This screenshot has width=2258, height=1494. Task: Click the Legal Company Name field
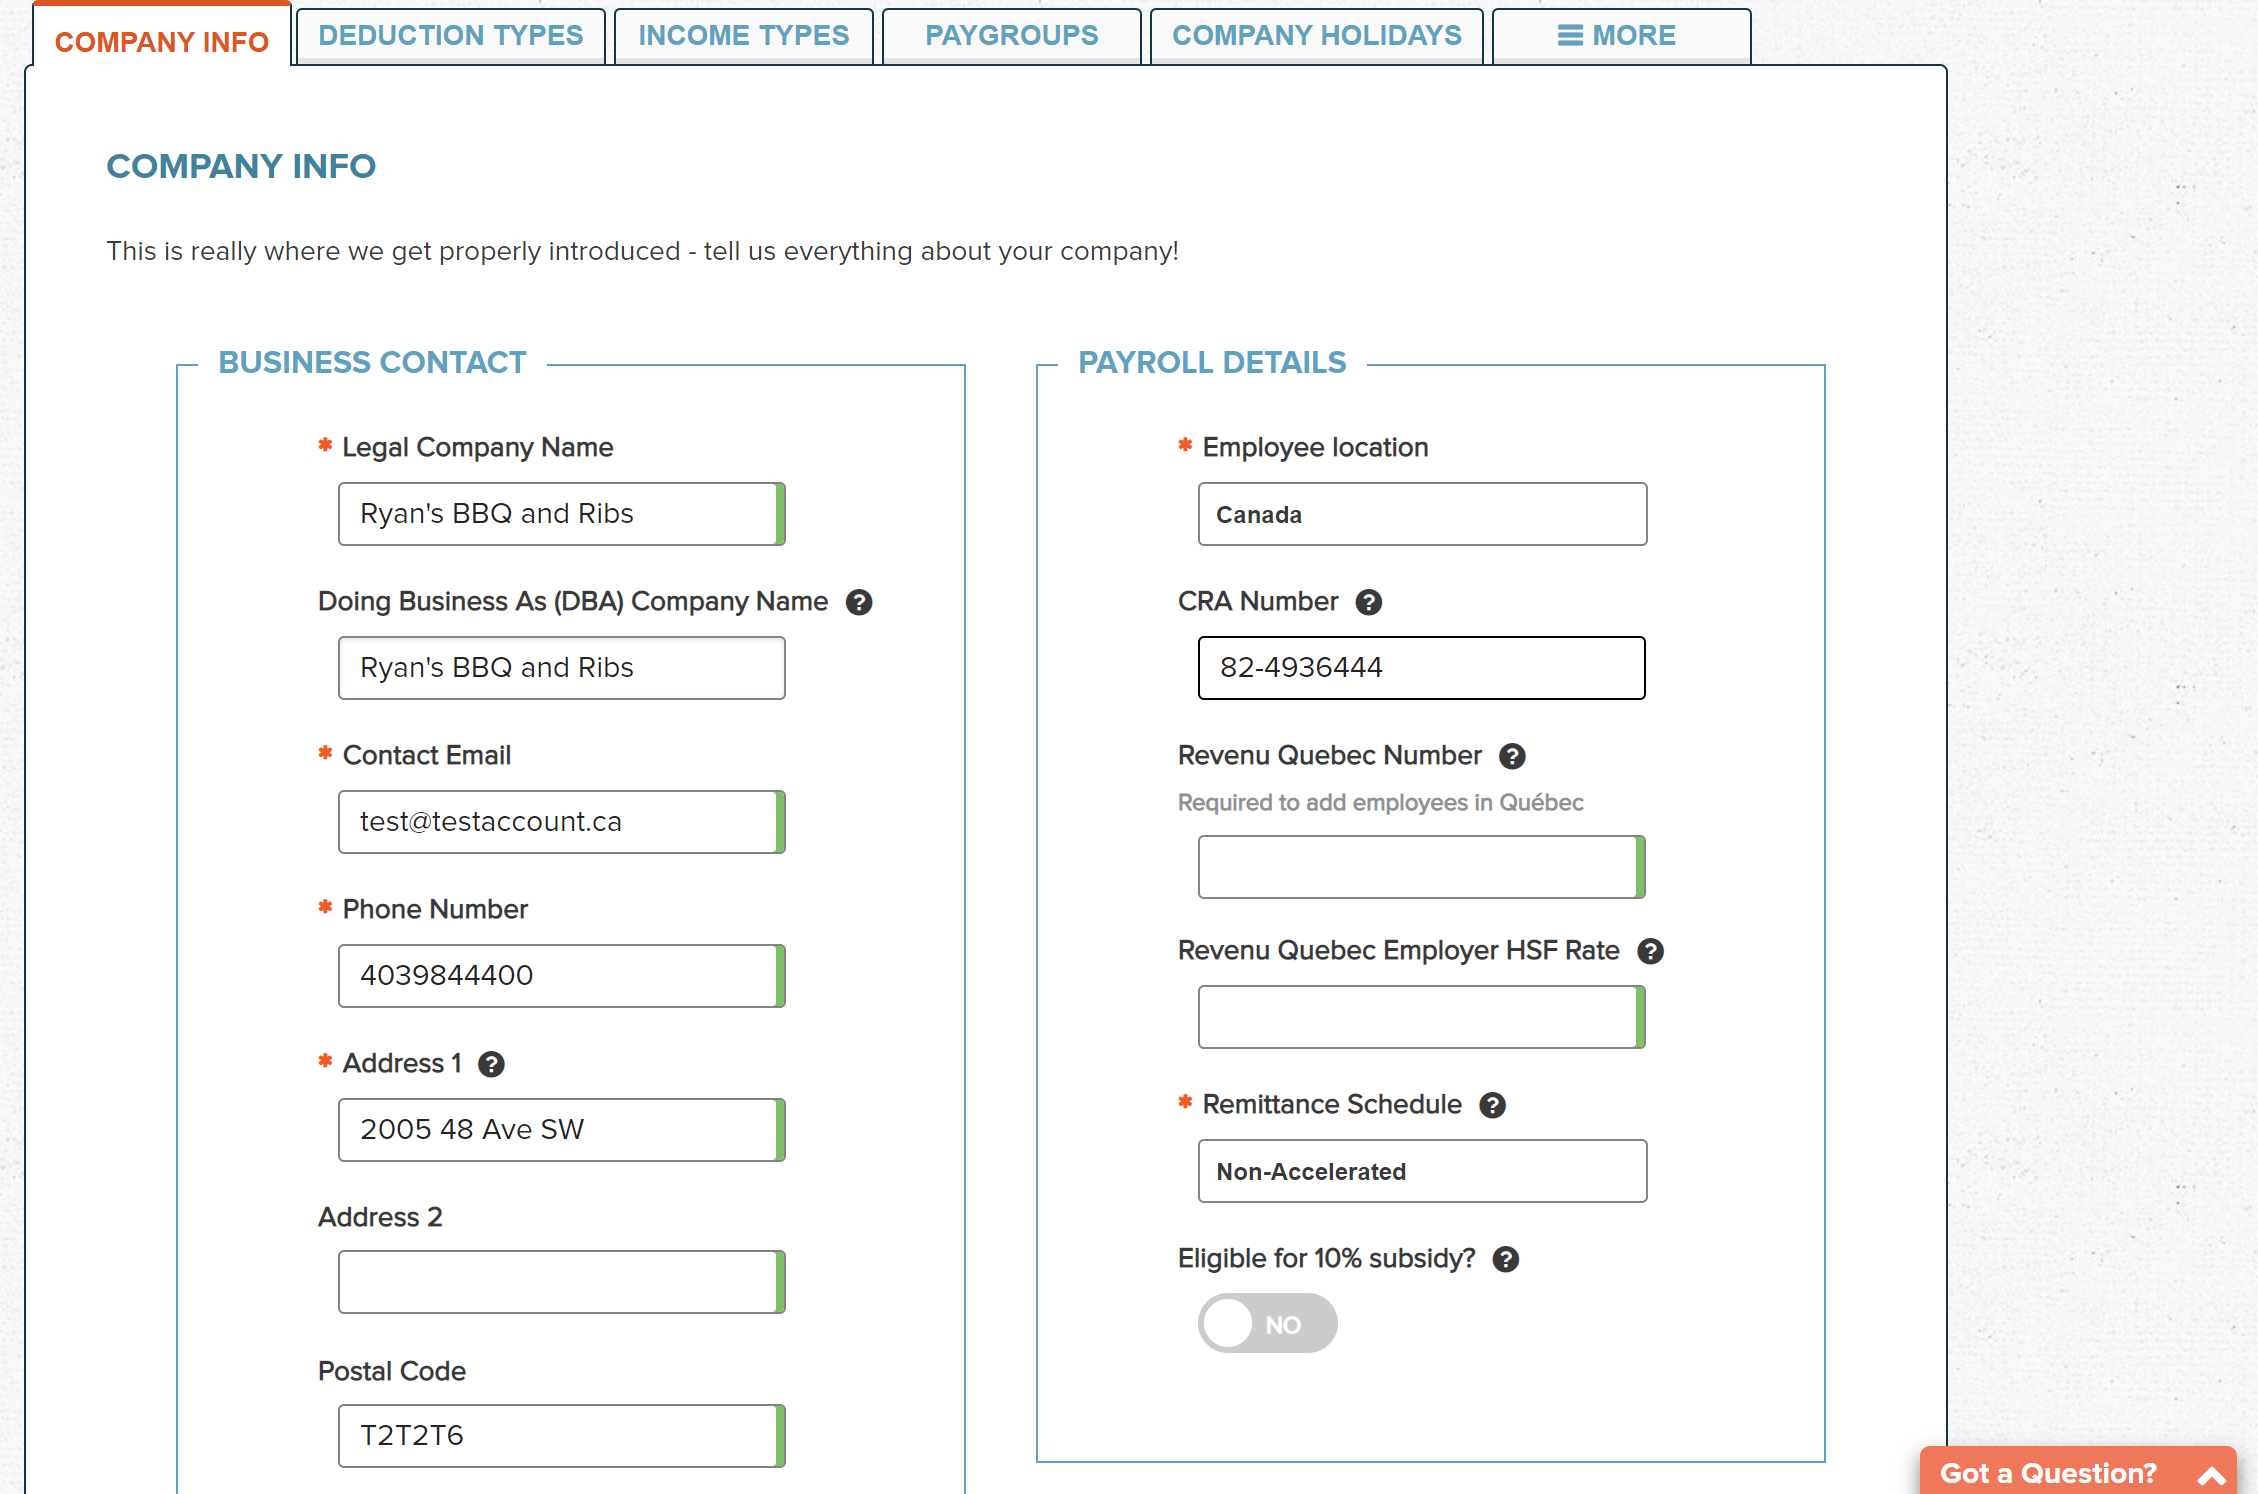[558, 514]
